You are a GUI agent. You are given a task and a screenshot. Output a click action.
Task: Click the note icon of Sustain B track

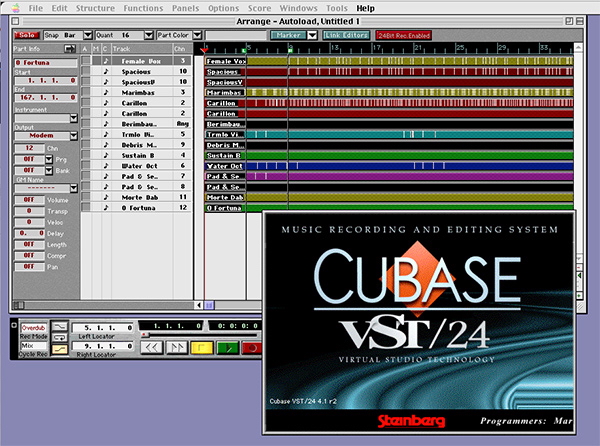tap(106, 155)
